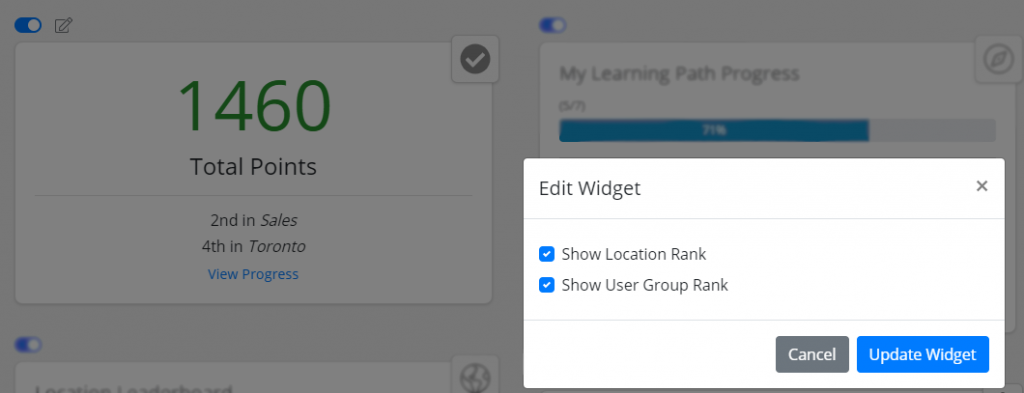
Task: Toggle the switch above the Location Leaderboard widget
Action: coord(28,344)
